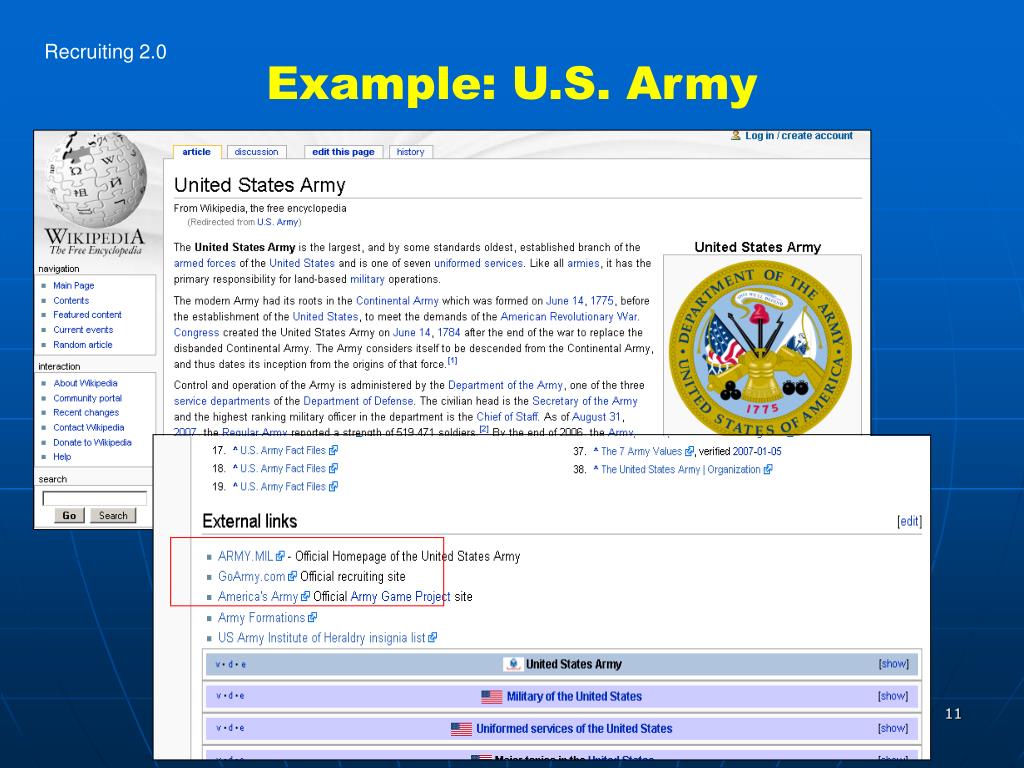This screenshot has width=1024, height=768.
Task: Follow the America's Army link
Action: 258,596
